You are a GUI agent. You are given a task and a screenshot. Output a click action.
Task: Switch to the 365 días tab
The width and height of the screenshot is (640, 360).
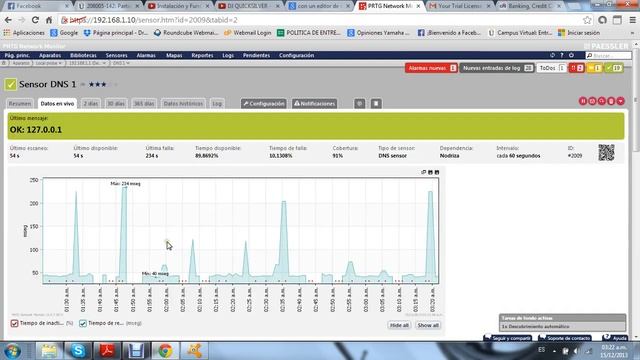144,104
